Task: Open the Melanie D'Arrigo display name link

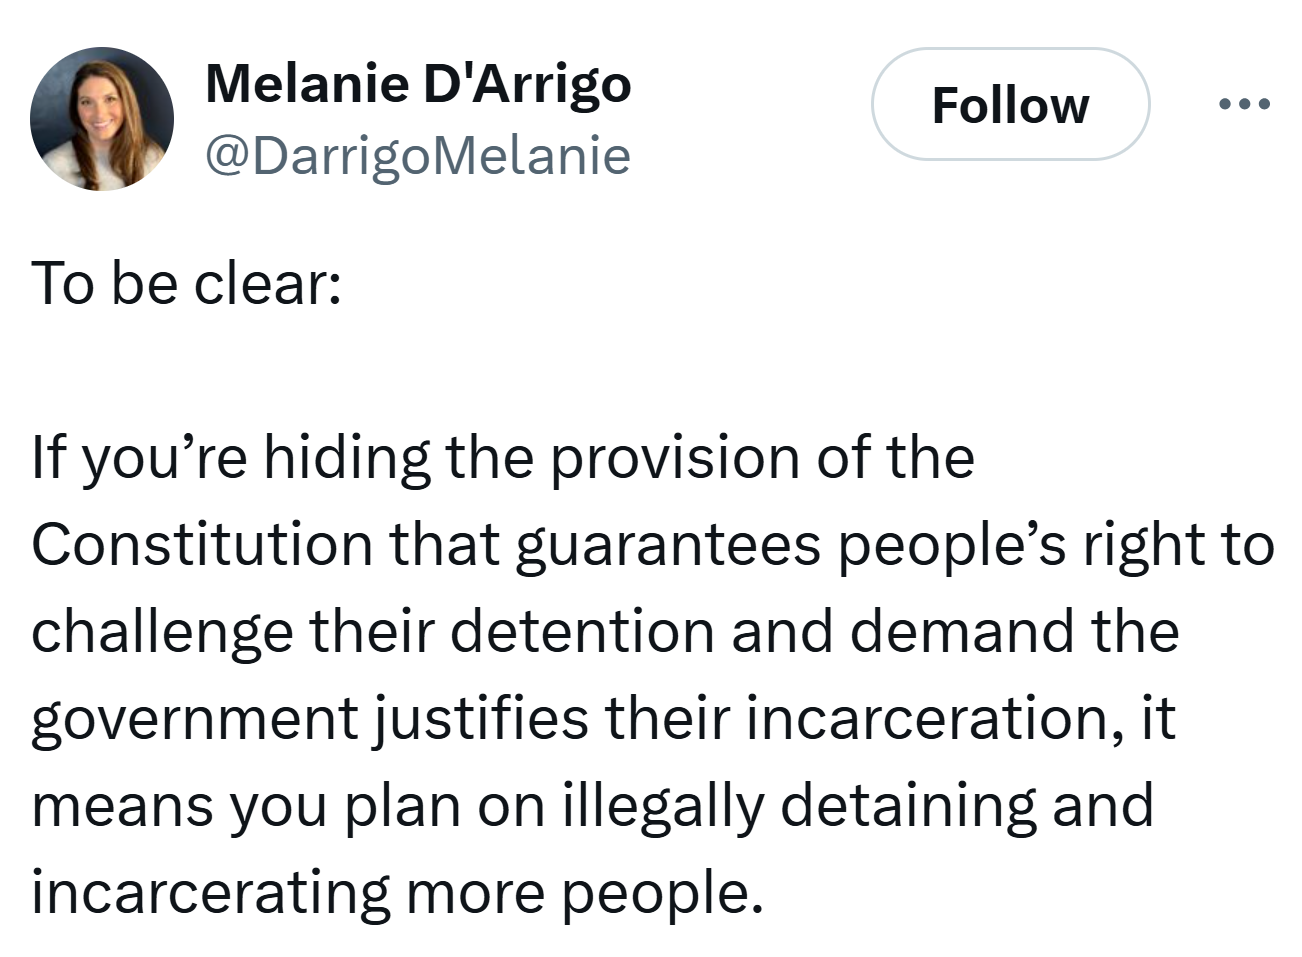Action: click(418, 83)
